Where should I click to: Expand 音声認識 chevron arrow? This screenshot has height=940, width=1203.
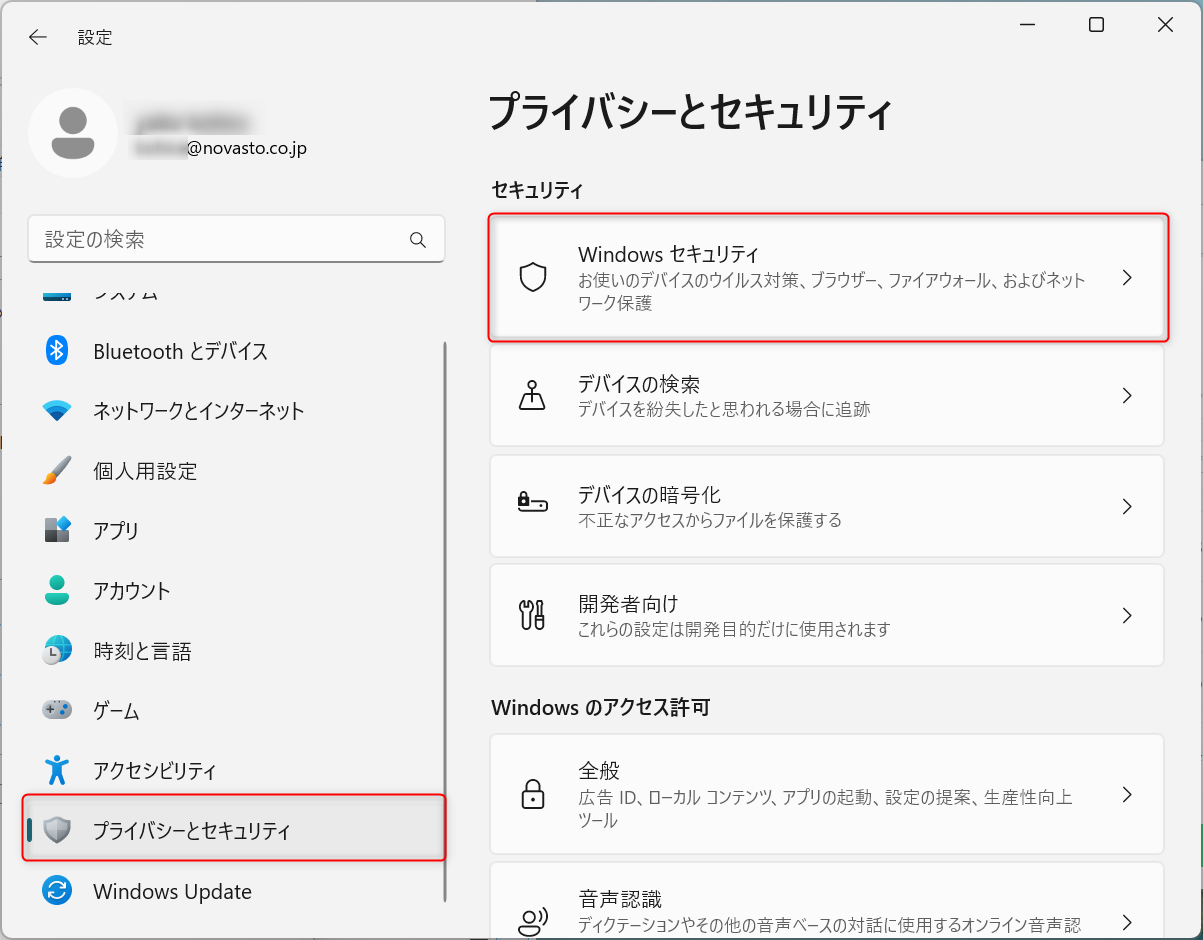tap(1127, 922)
